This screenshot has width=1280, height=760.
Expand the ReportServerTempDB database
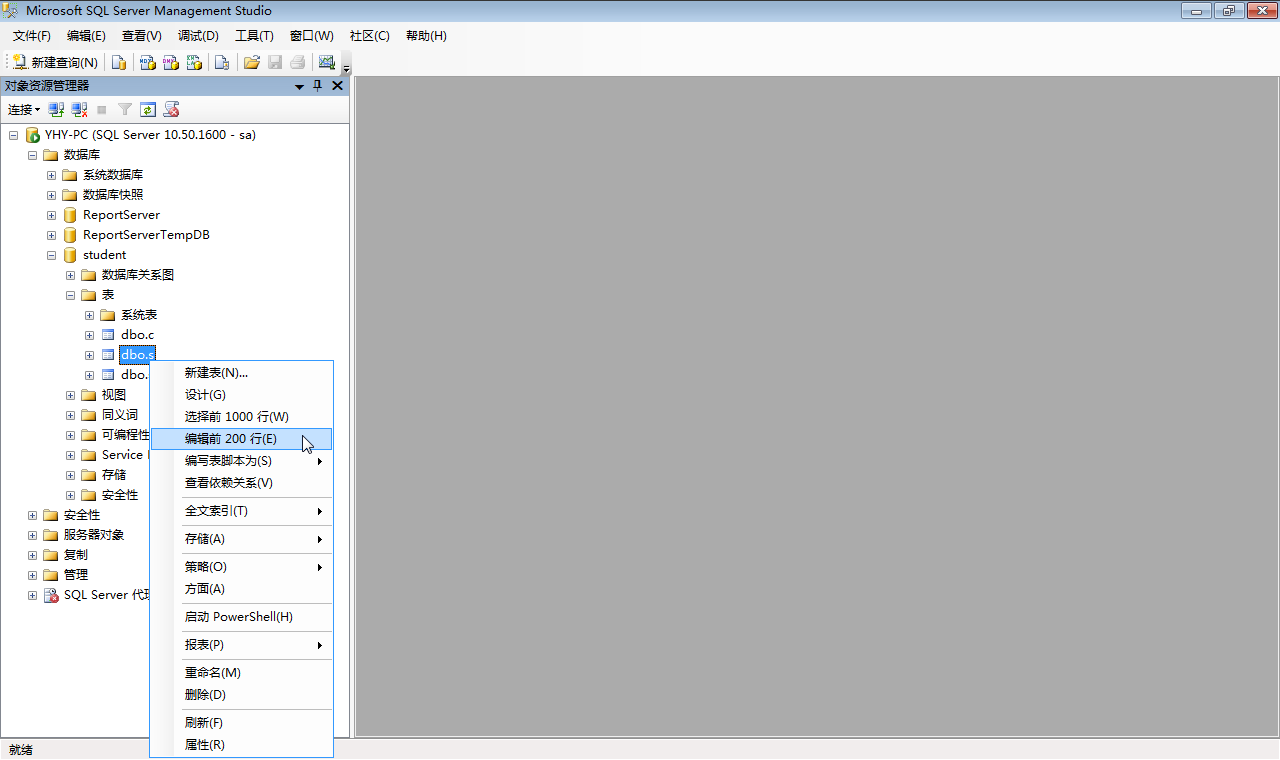pos(51,235)
